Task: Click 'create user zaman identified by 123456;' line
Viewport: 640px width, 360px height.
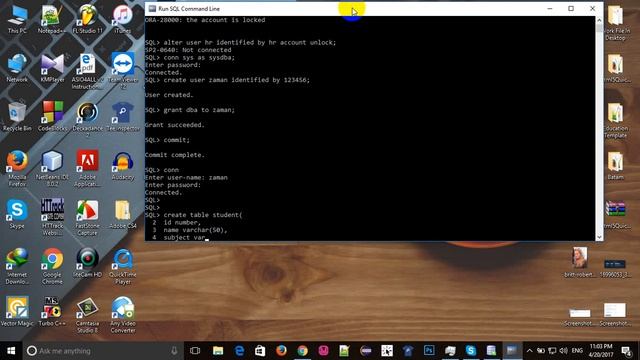Action: click(x=227, y=80)
